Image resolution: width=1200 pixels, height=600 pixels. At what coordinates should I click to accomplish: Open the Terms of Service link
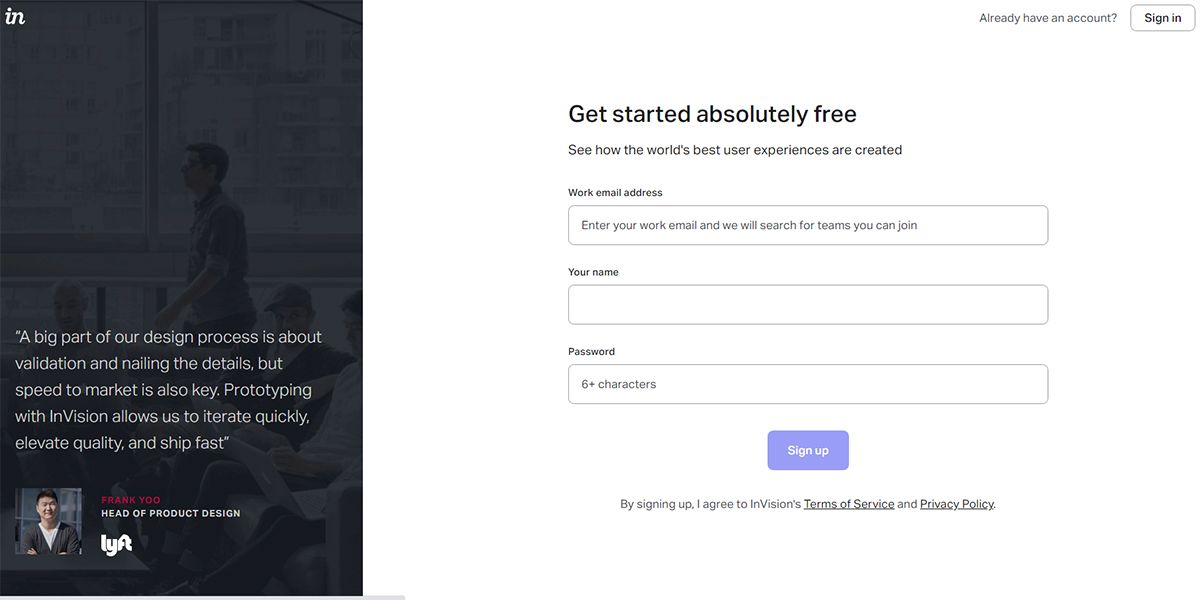(x=848, y=504)
